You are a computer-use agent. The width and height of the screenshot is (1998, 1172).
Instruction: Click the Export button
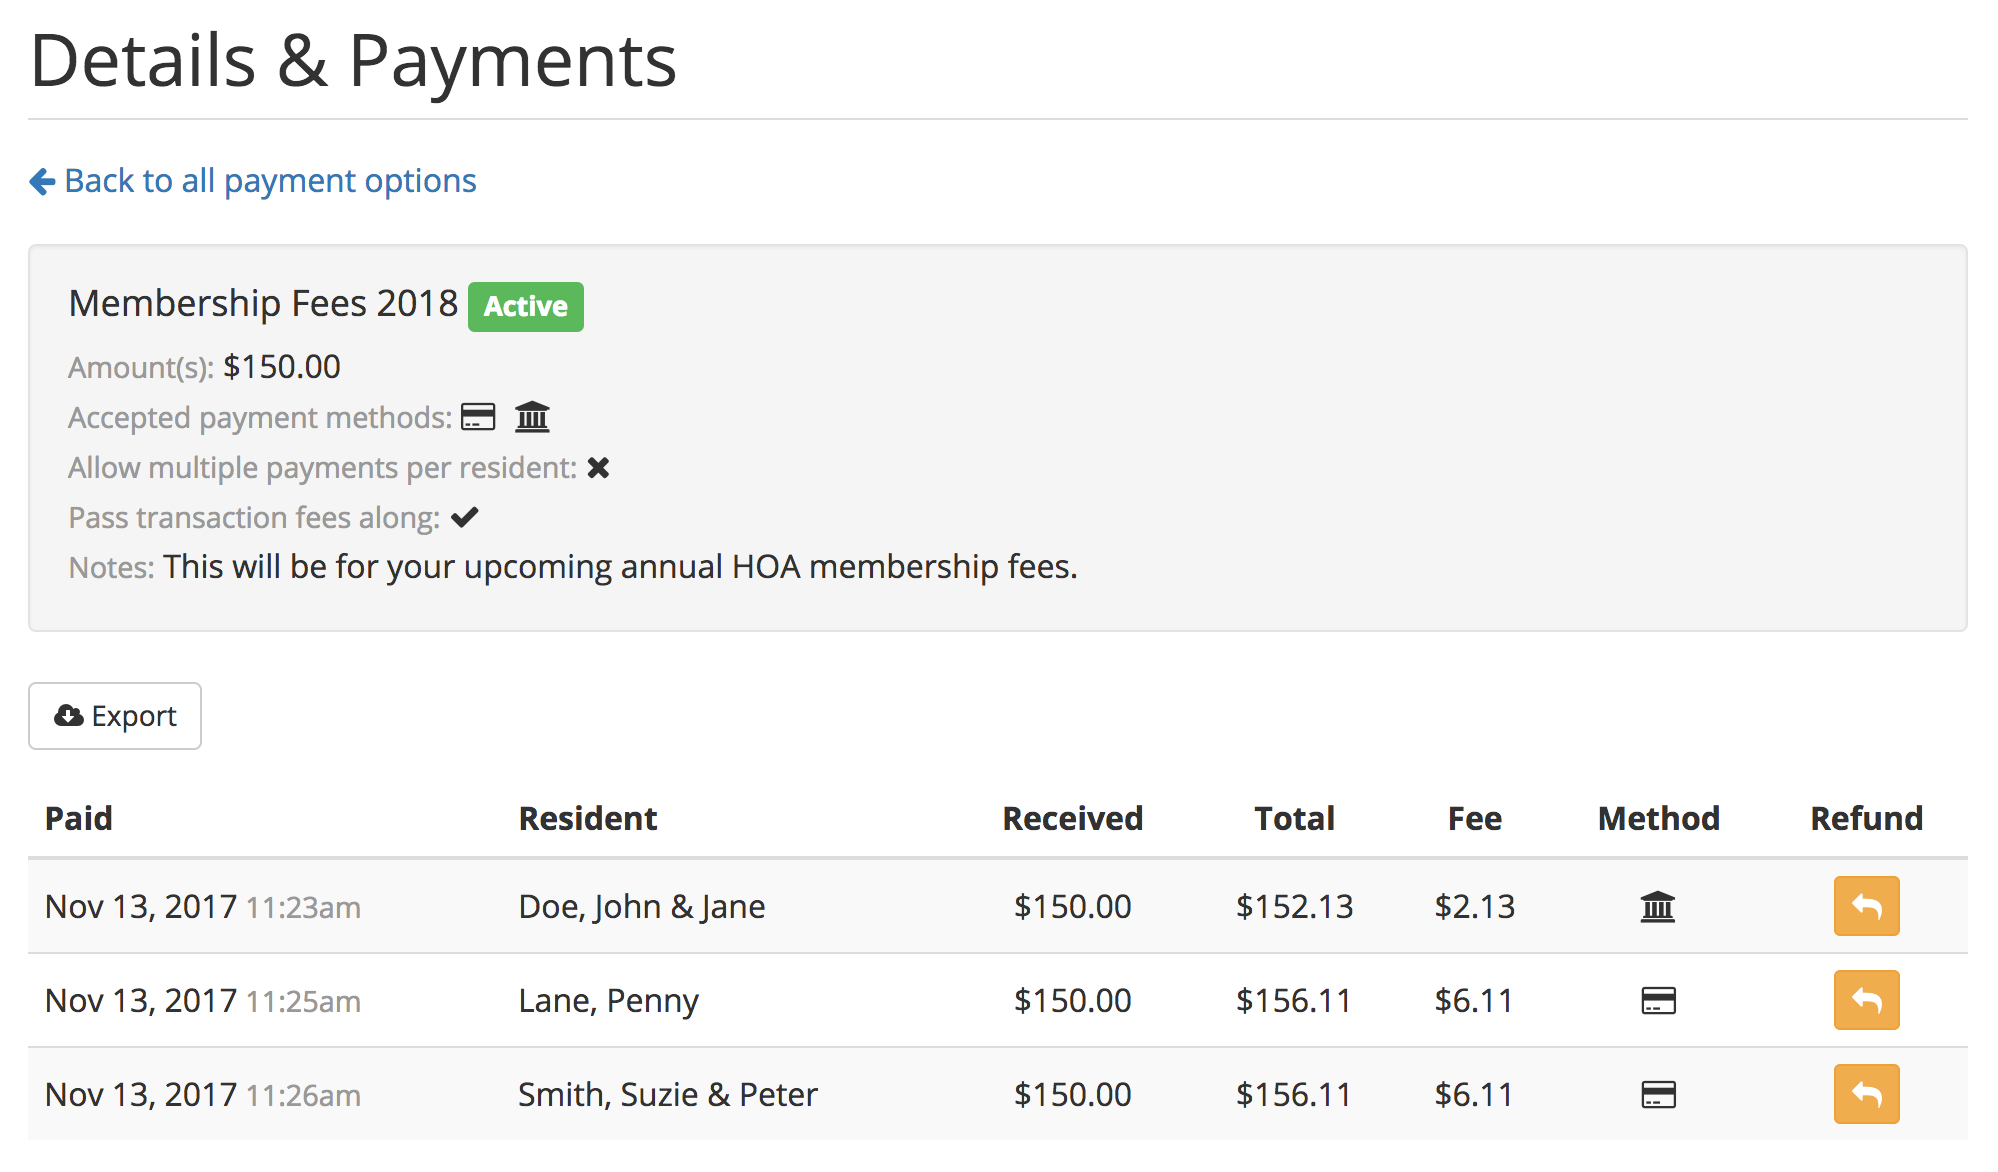pyautogui.click(x=115, y=716)
